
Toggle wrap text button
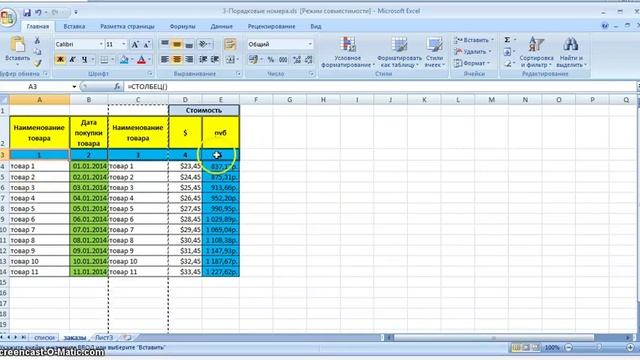(x=230, y=44)
